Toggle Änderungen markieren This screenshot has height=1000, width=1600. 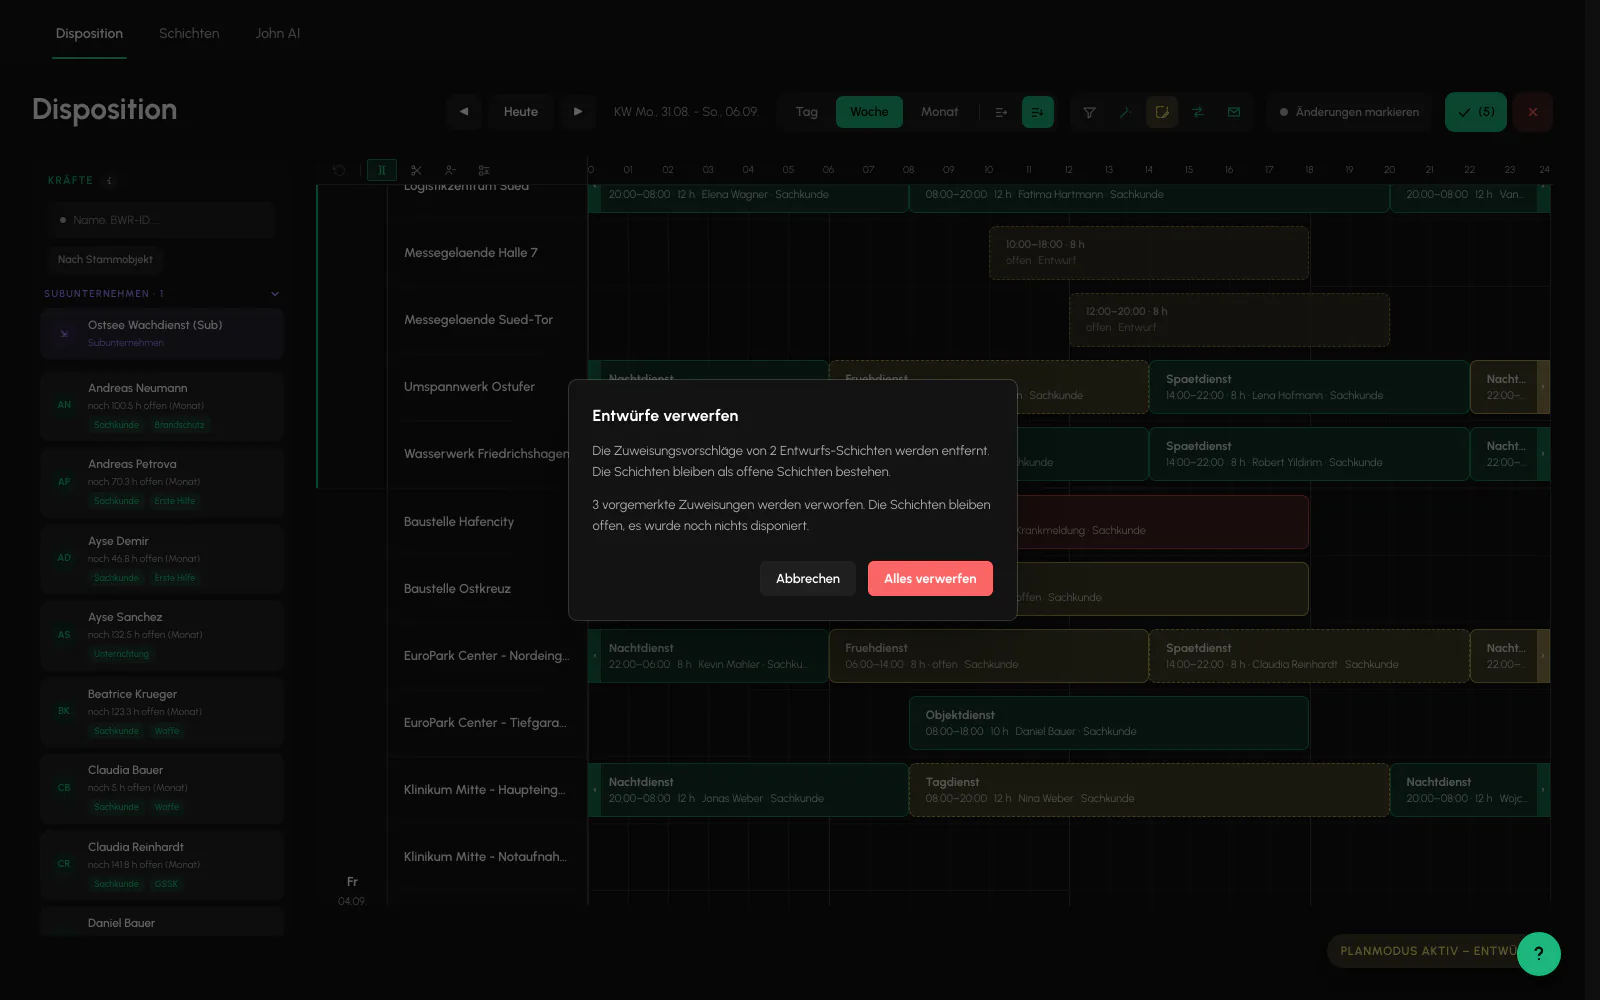[1350, 112]
